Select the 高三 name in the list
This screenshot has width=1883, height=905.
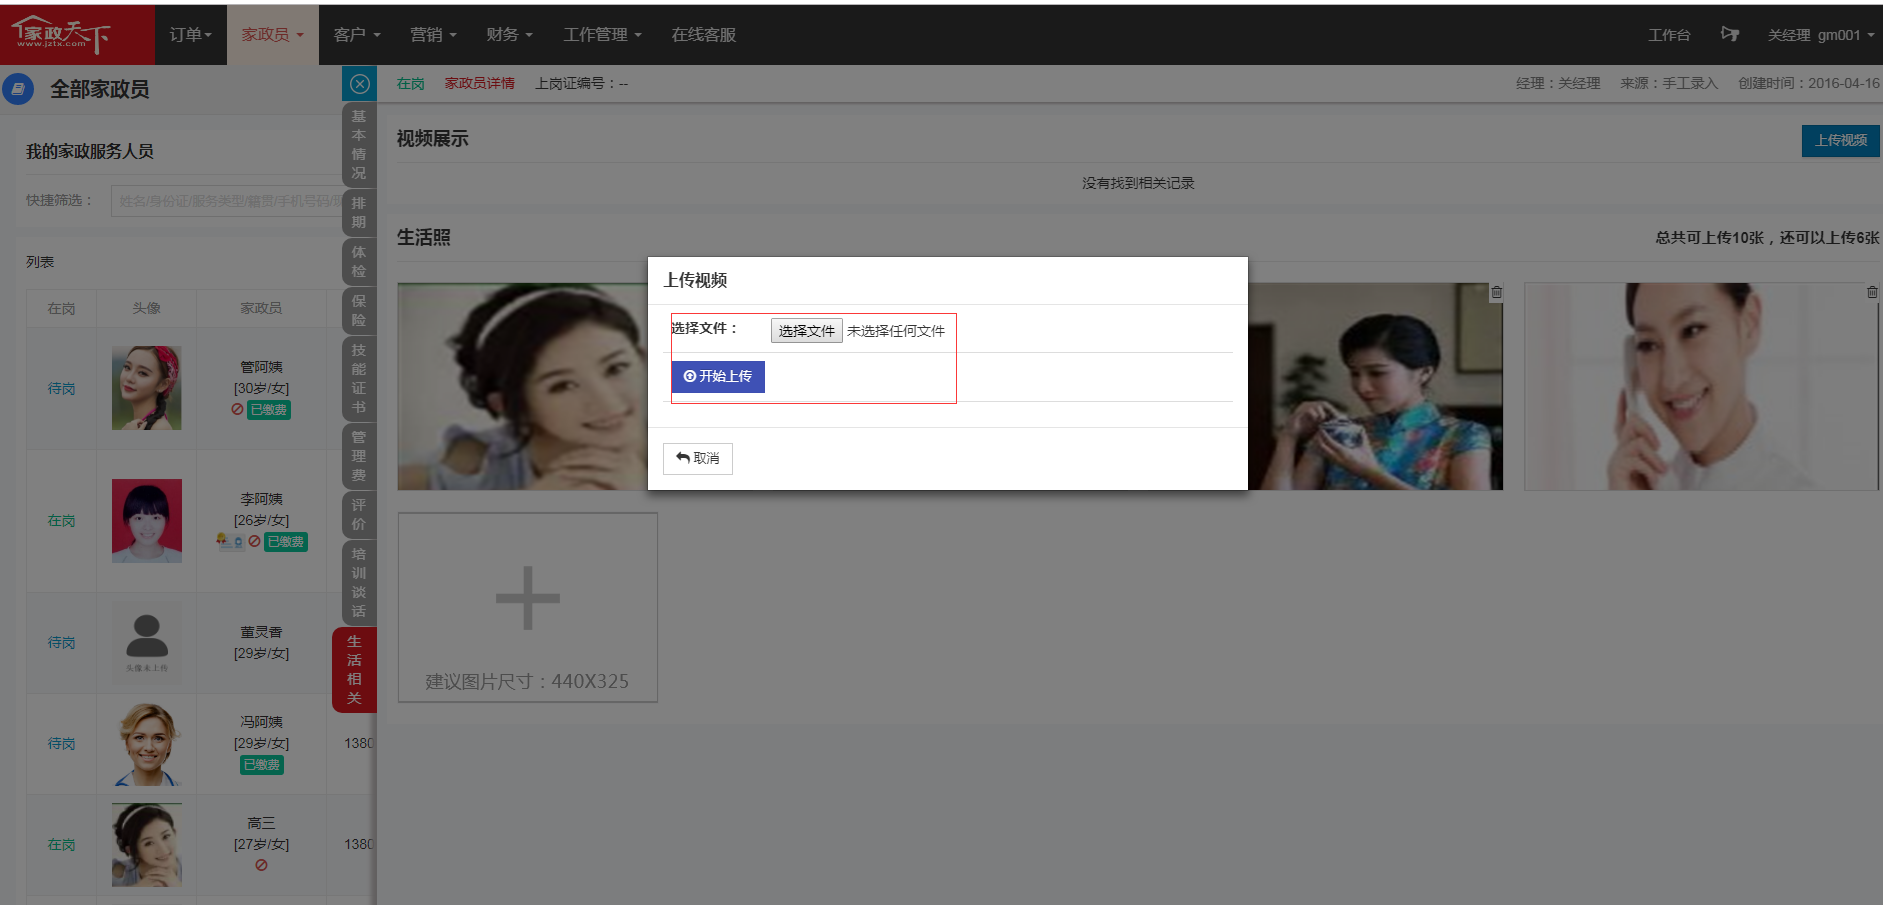261,823
